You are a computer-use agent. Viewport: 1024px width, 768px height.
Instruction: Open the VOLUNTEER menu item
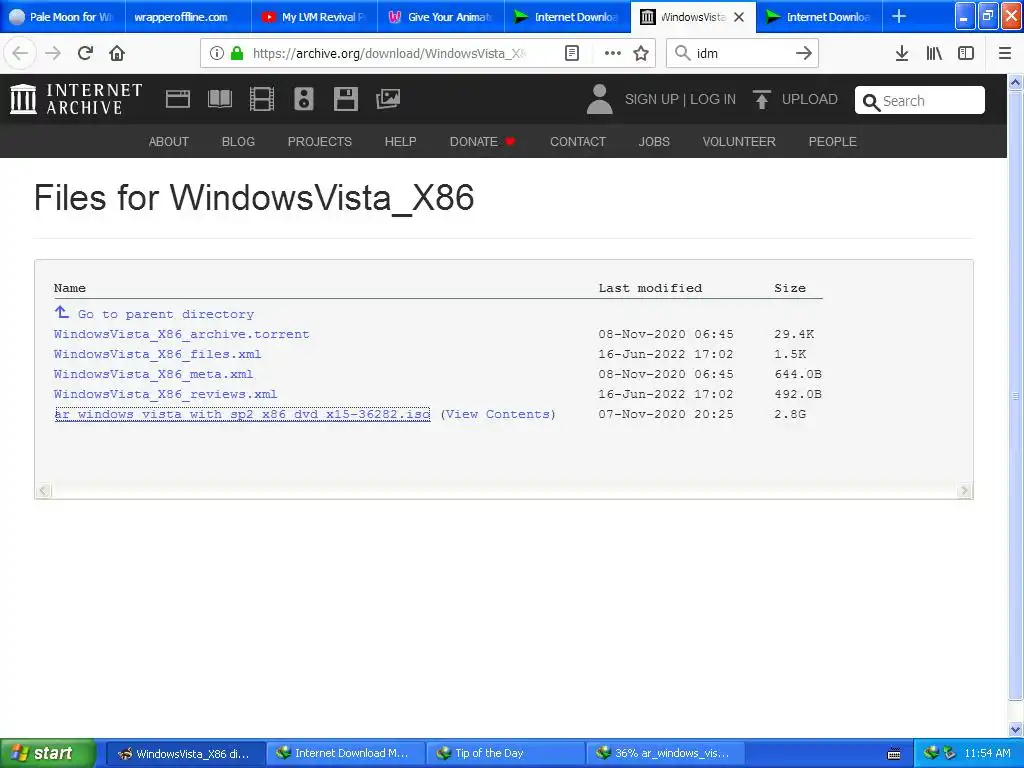pos(739,142)
